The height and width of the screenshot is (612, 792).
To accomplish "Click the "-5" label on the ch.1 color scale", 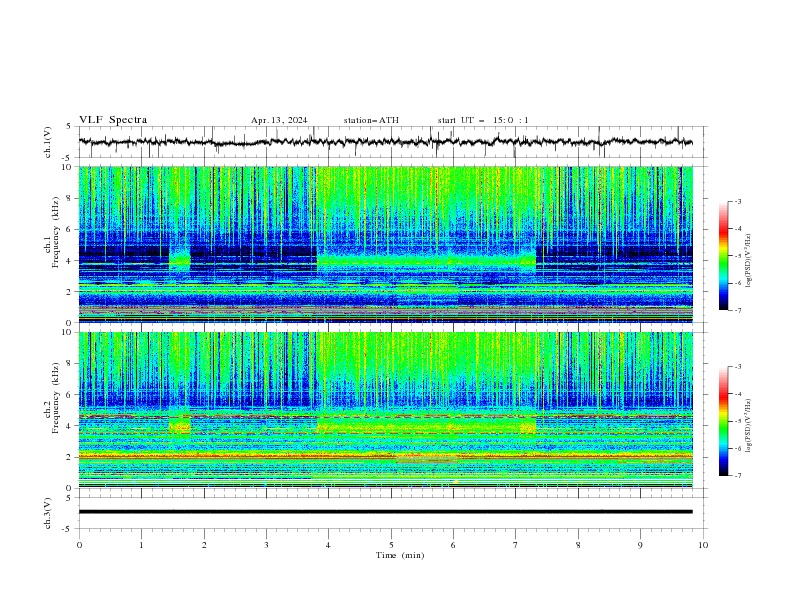I will point(737,256).
